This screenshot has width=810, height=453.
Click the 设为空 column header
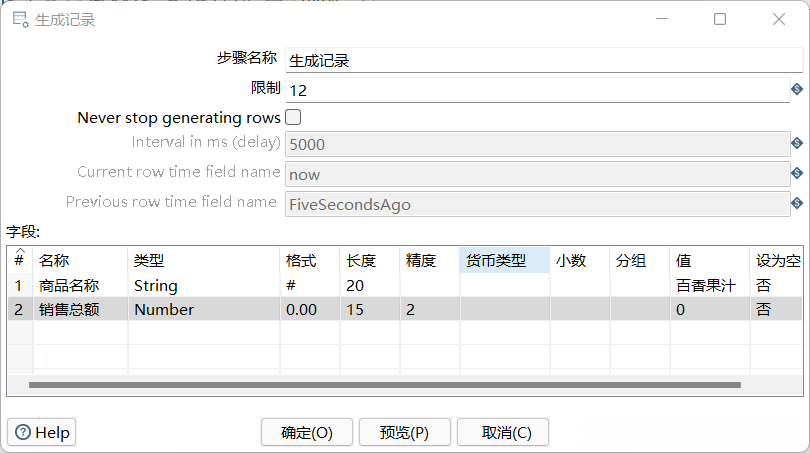point(776,260)
